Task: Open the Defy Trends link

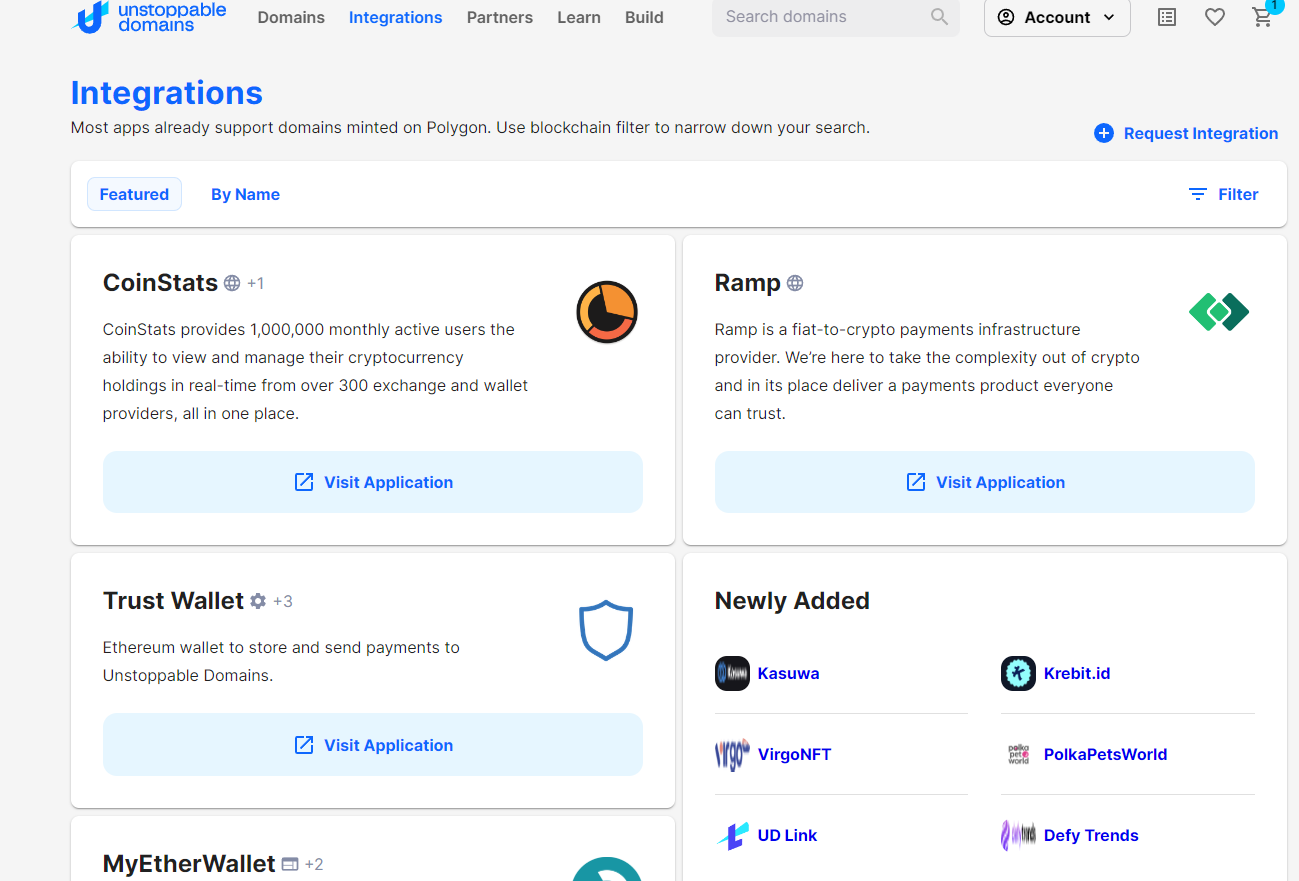Action: 1091,835
